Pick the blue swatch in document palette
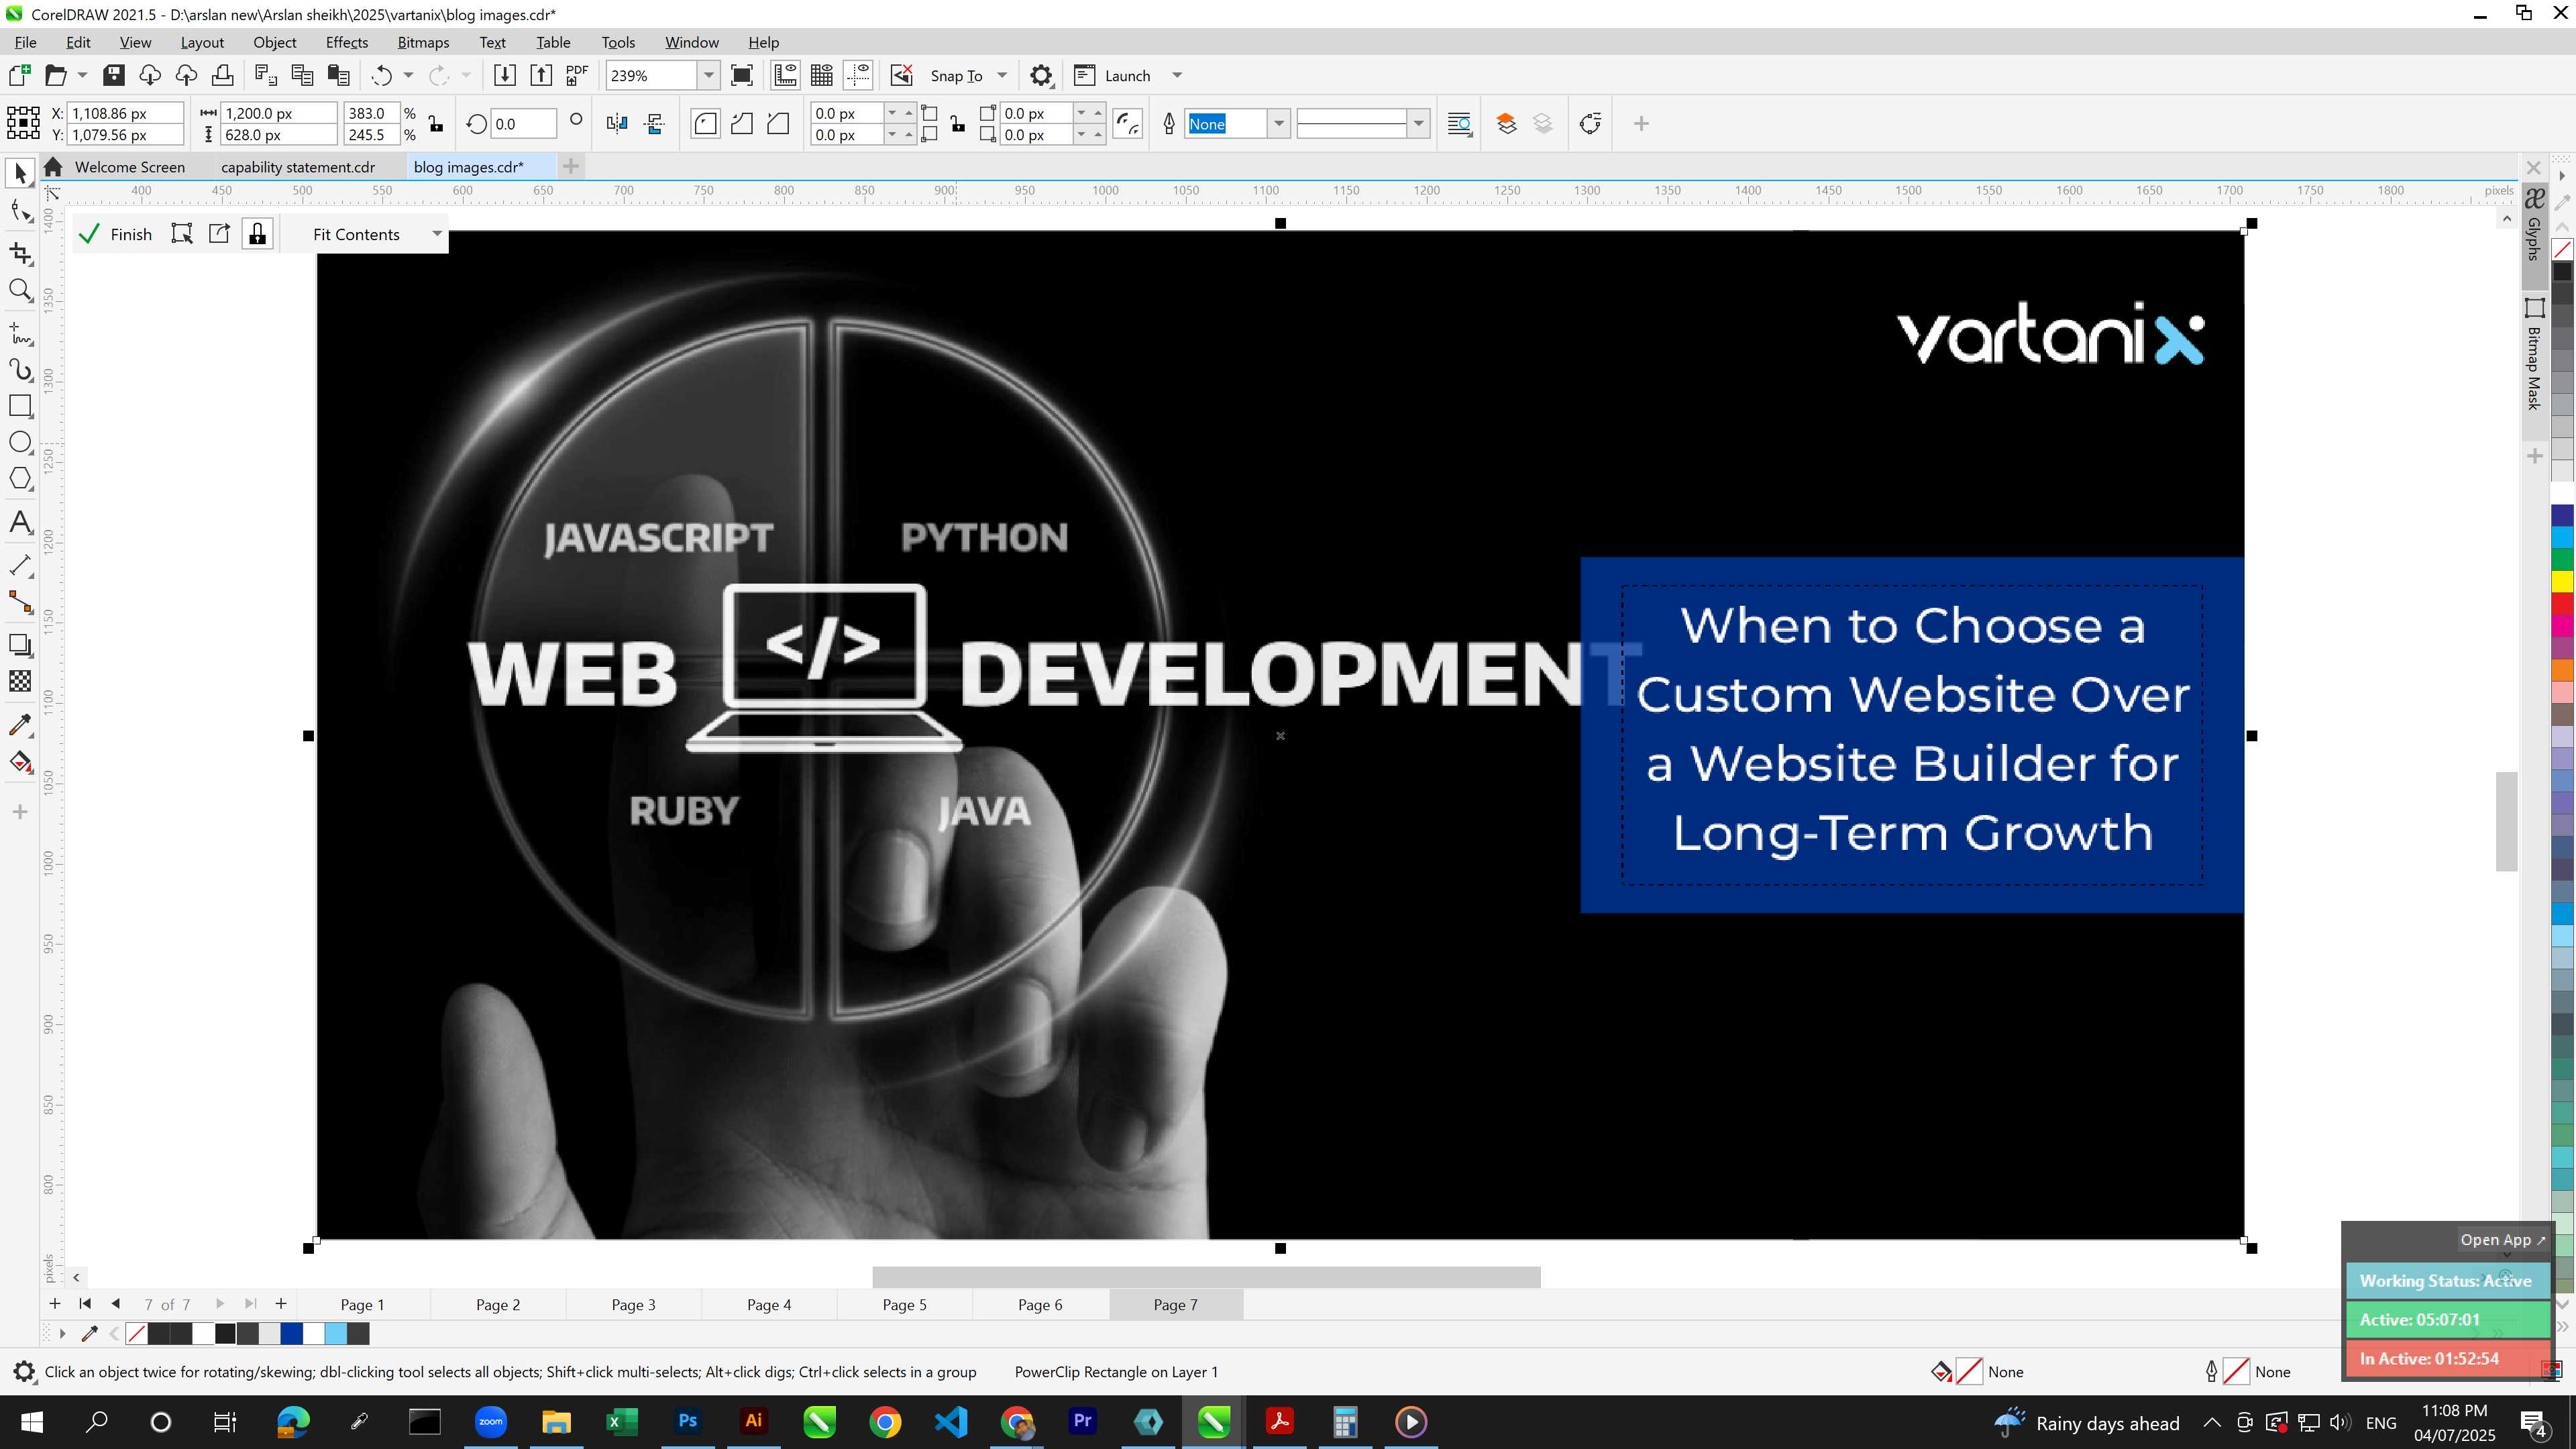Screen dimensions: 2576x1449 tap(291, 1333)
